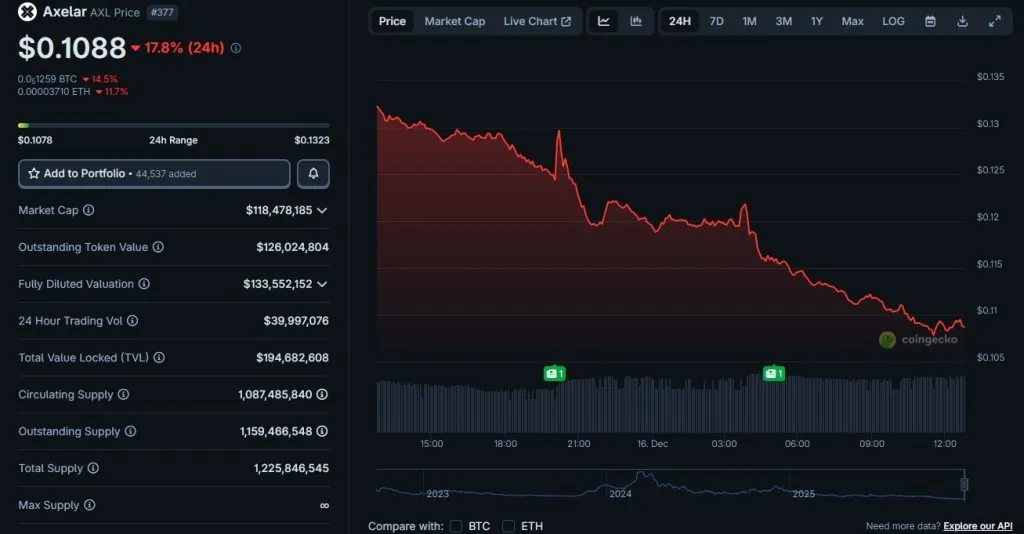Download the chart data
The image size is (1024, 534).
click(x=962, y=21)
